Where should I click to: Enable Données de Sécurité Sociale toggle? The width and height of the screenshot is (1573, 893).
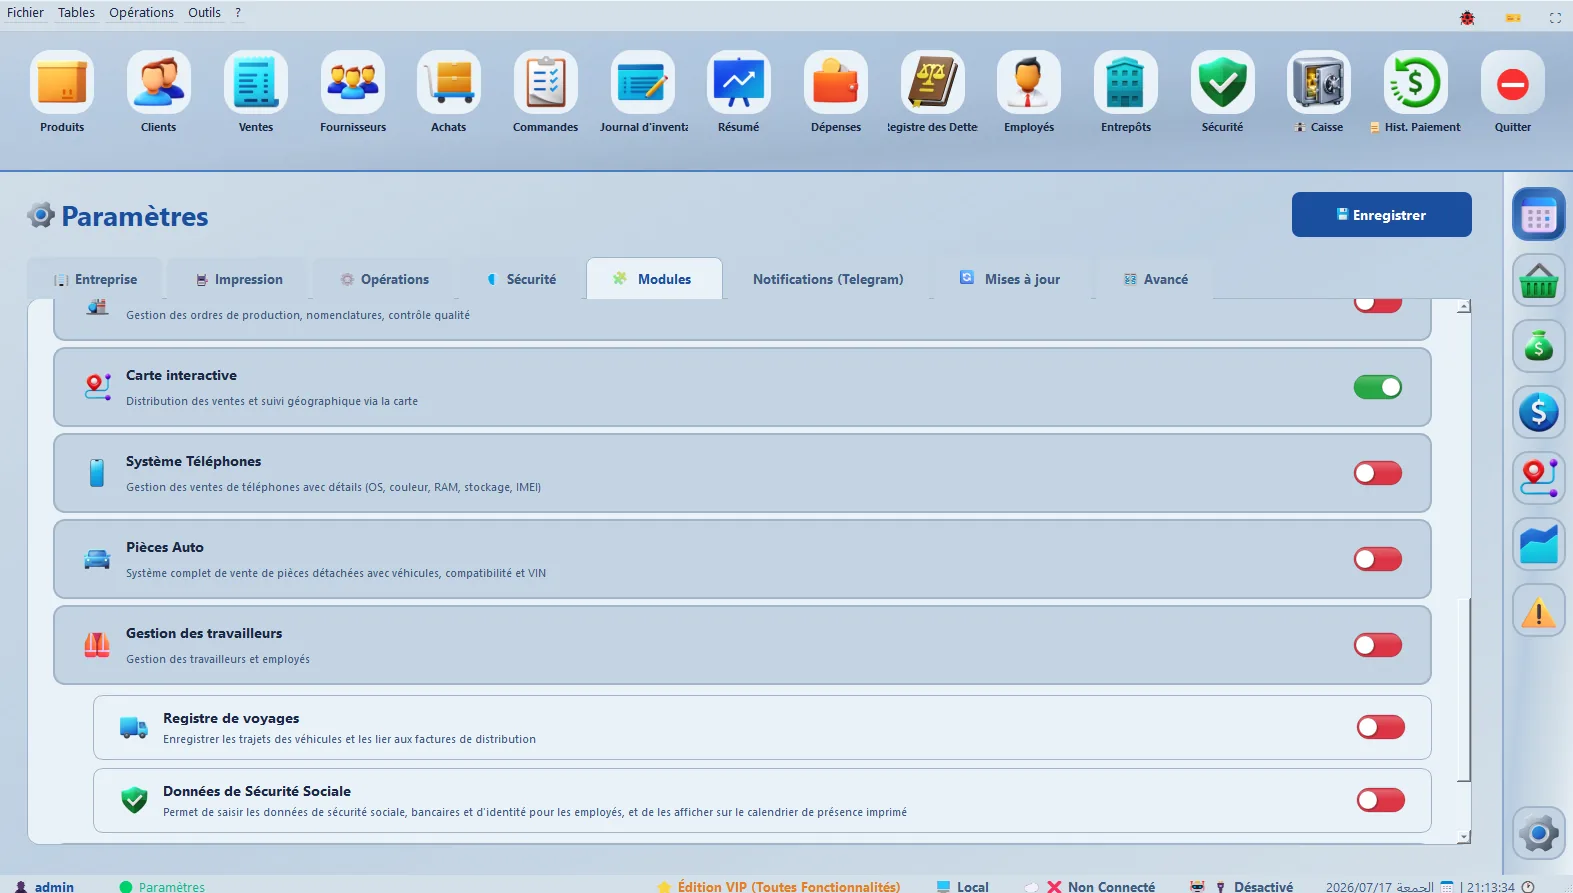[x=1381, y=800]
